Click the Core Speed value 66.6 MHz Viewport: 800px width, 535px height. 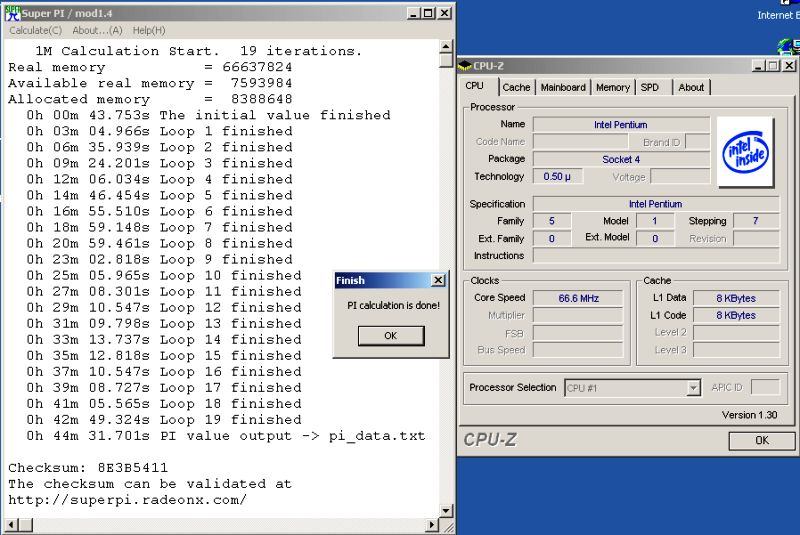(578, 298)
